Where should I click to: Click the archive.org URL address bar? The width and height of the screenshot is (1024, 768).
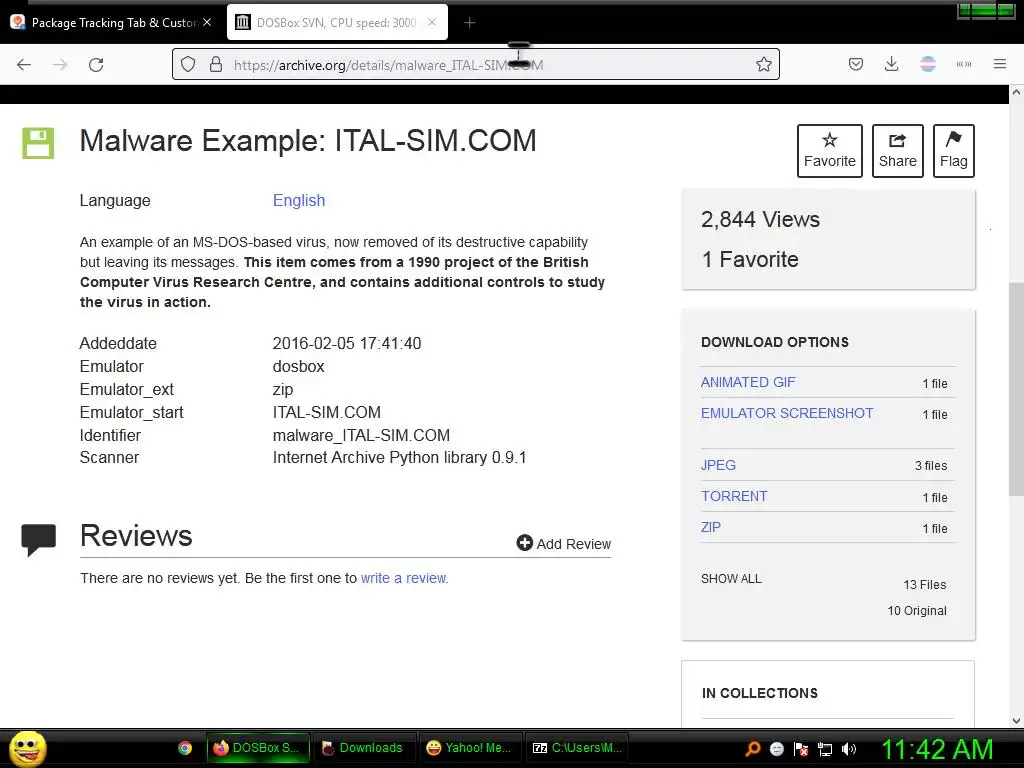[x=475, y=65]
